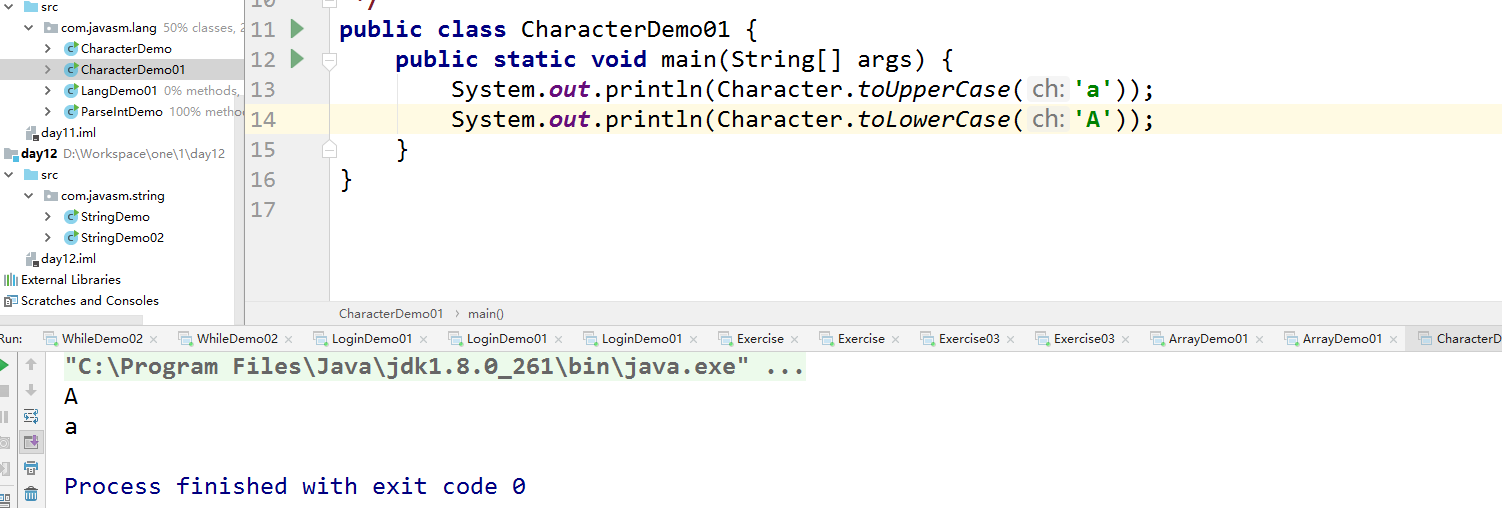Select CharacterDemo01 in the project tree
This screenshot has width=1502, height=508.
point(132,70)
